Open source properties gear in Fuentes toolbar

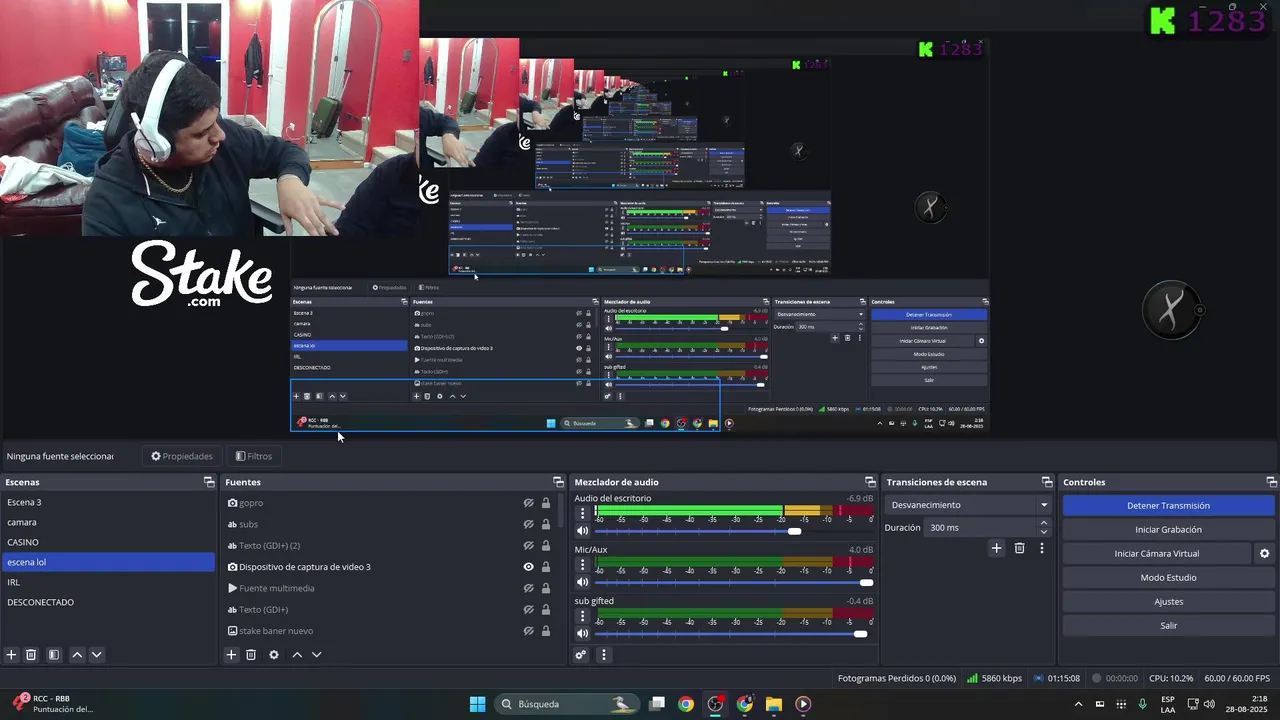tap(274, 655)
